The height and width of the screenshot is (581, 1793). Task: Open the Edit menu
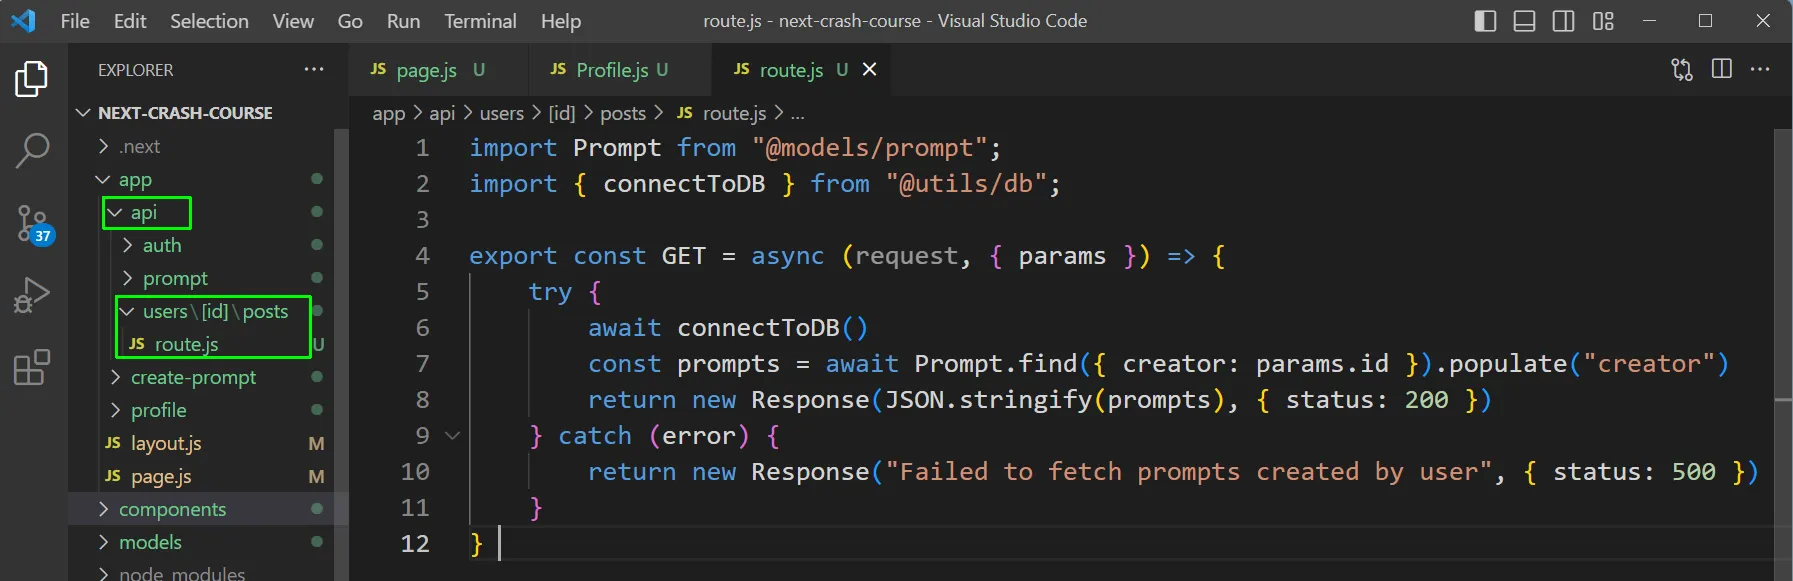pyautogui.click(x=130, y=21)
